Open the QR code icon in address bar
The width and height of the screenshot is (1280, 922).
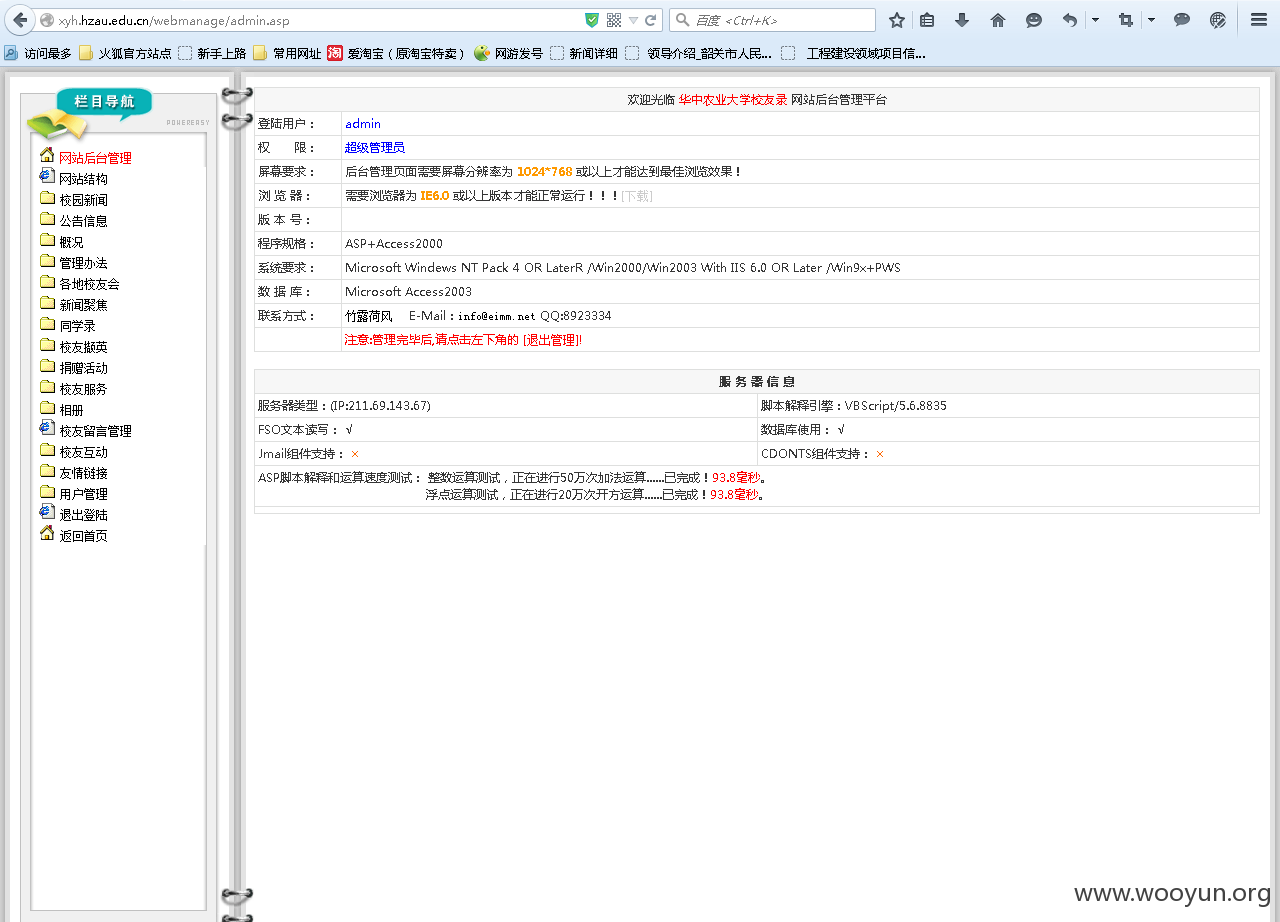[x=614, y=20]
